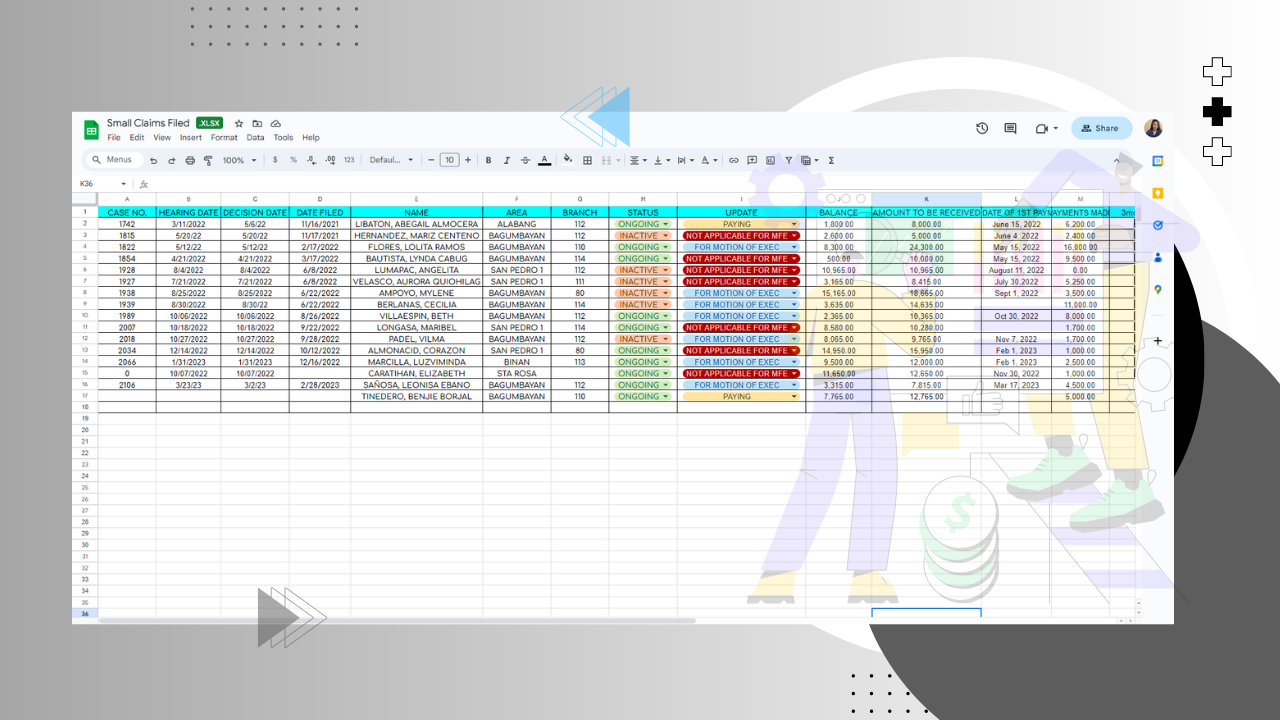
Task: Open version history clock icon
Action: coord(982,128)
